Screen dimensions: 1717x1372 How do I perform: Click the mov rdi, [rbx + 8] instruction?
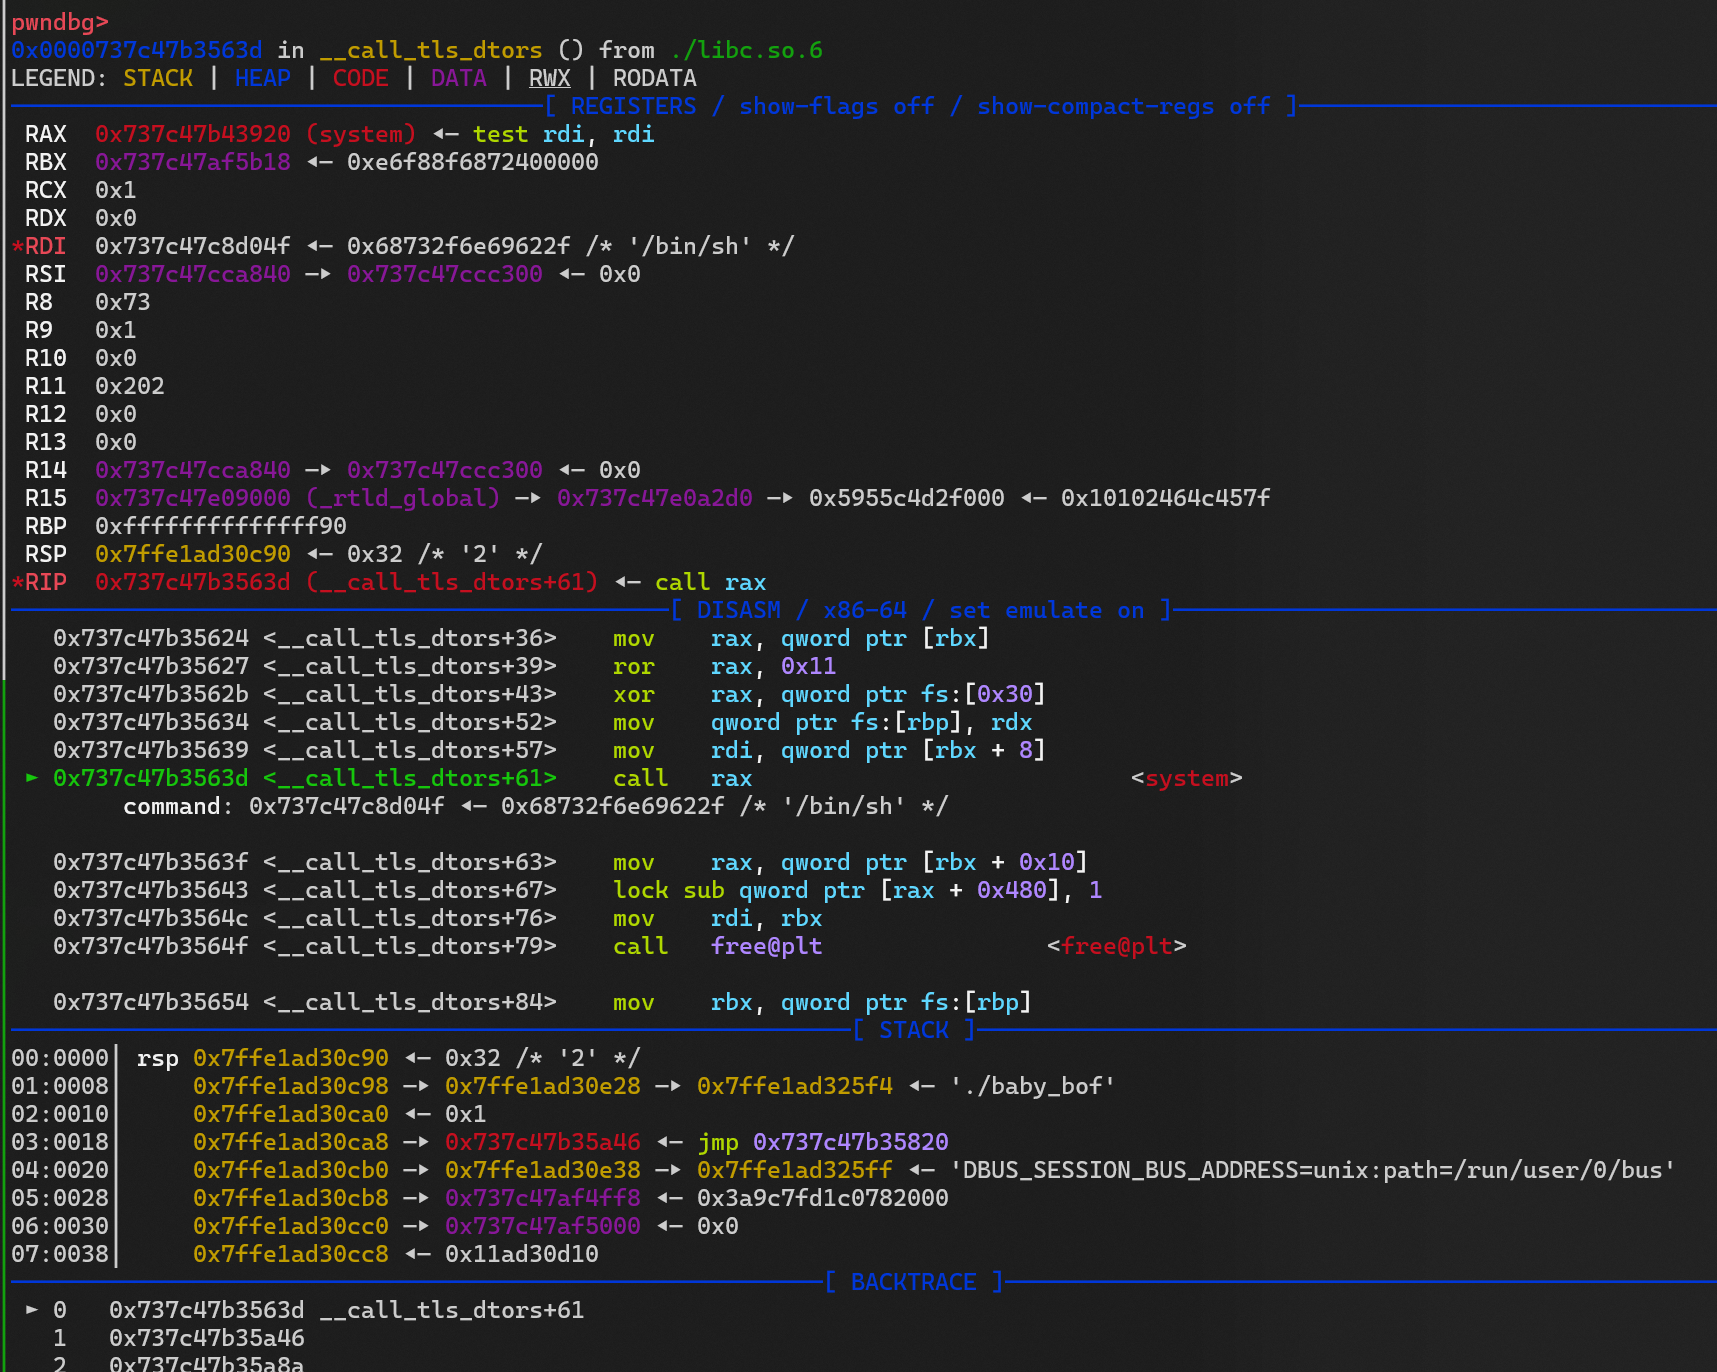coord(829,750)
